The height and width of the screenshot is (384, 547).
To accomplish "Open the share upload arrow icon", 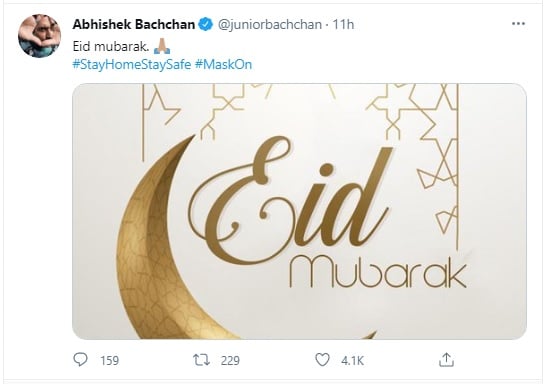I will (446, 360).
